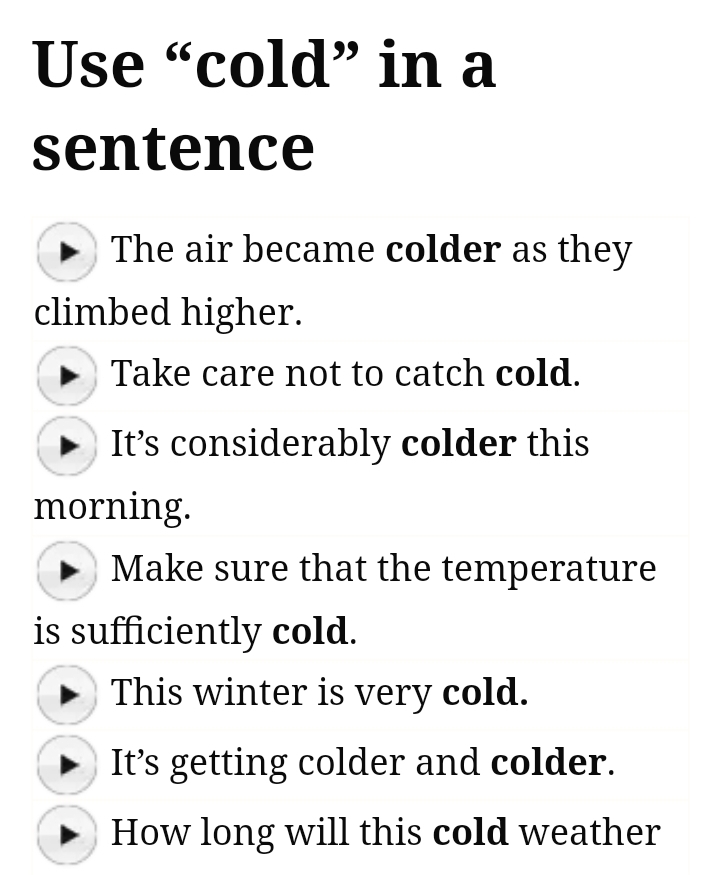
Task: Play "How long will this cold weather" audio
Action: click(66, 834)
